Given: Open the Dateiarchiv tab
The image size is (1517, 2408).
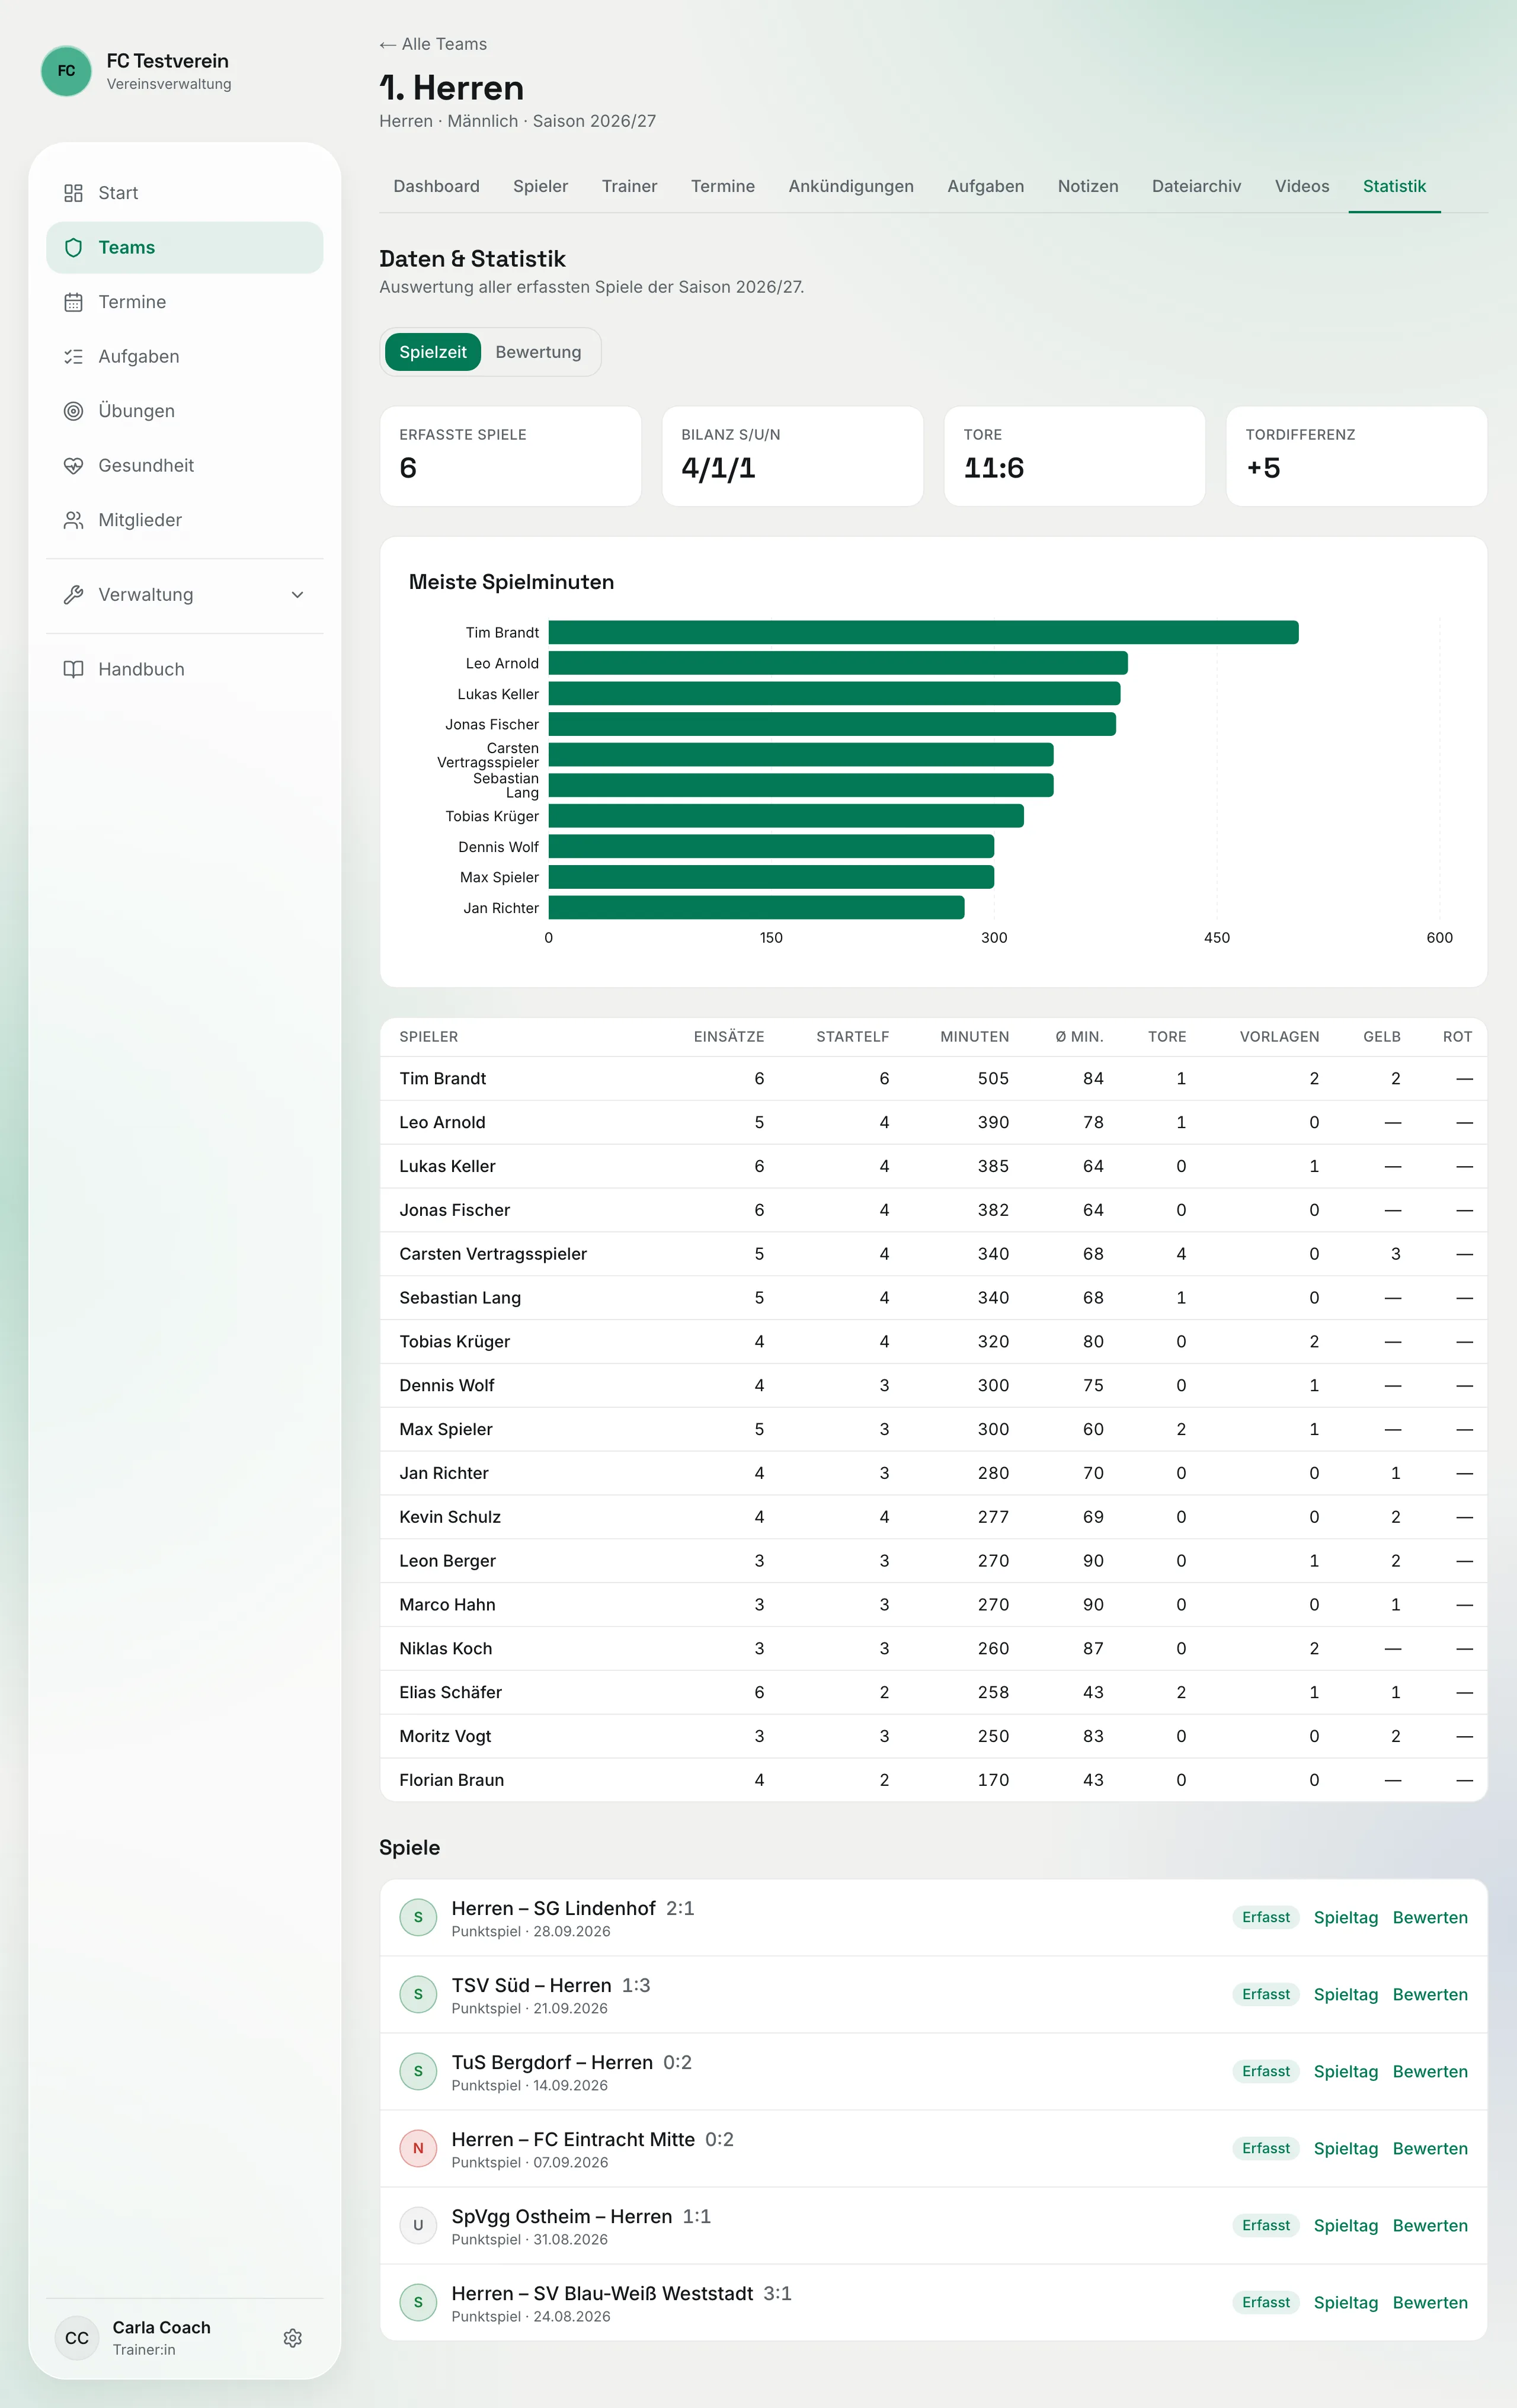Looking at the screenshot, I should pos(1196,186).
